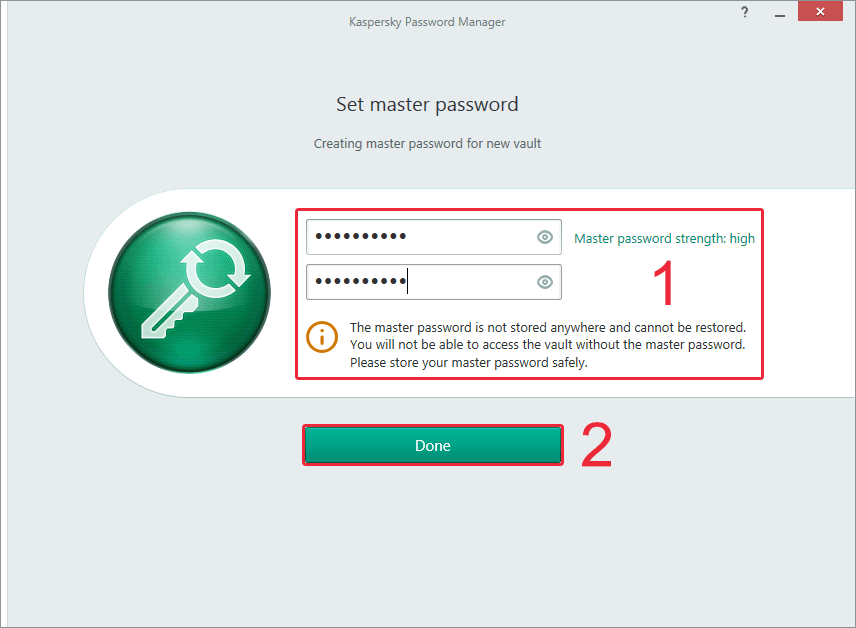Focus the first master password input field
This screenshot has width=856, height=628.
click(433, 237)
